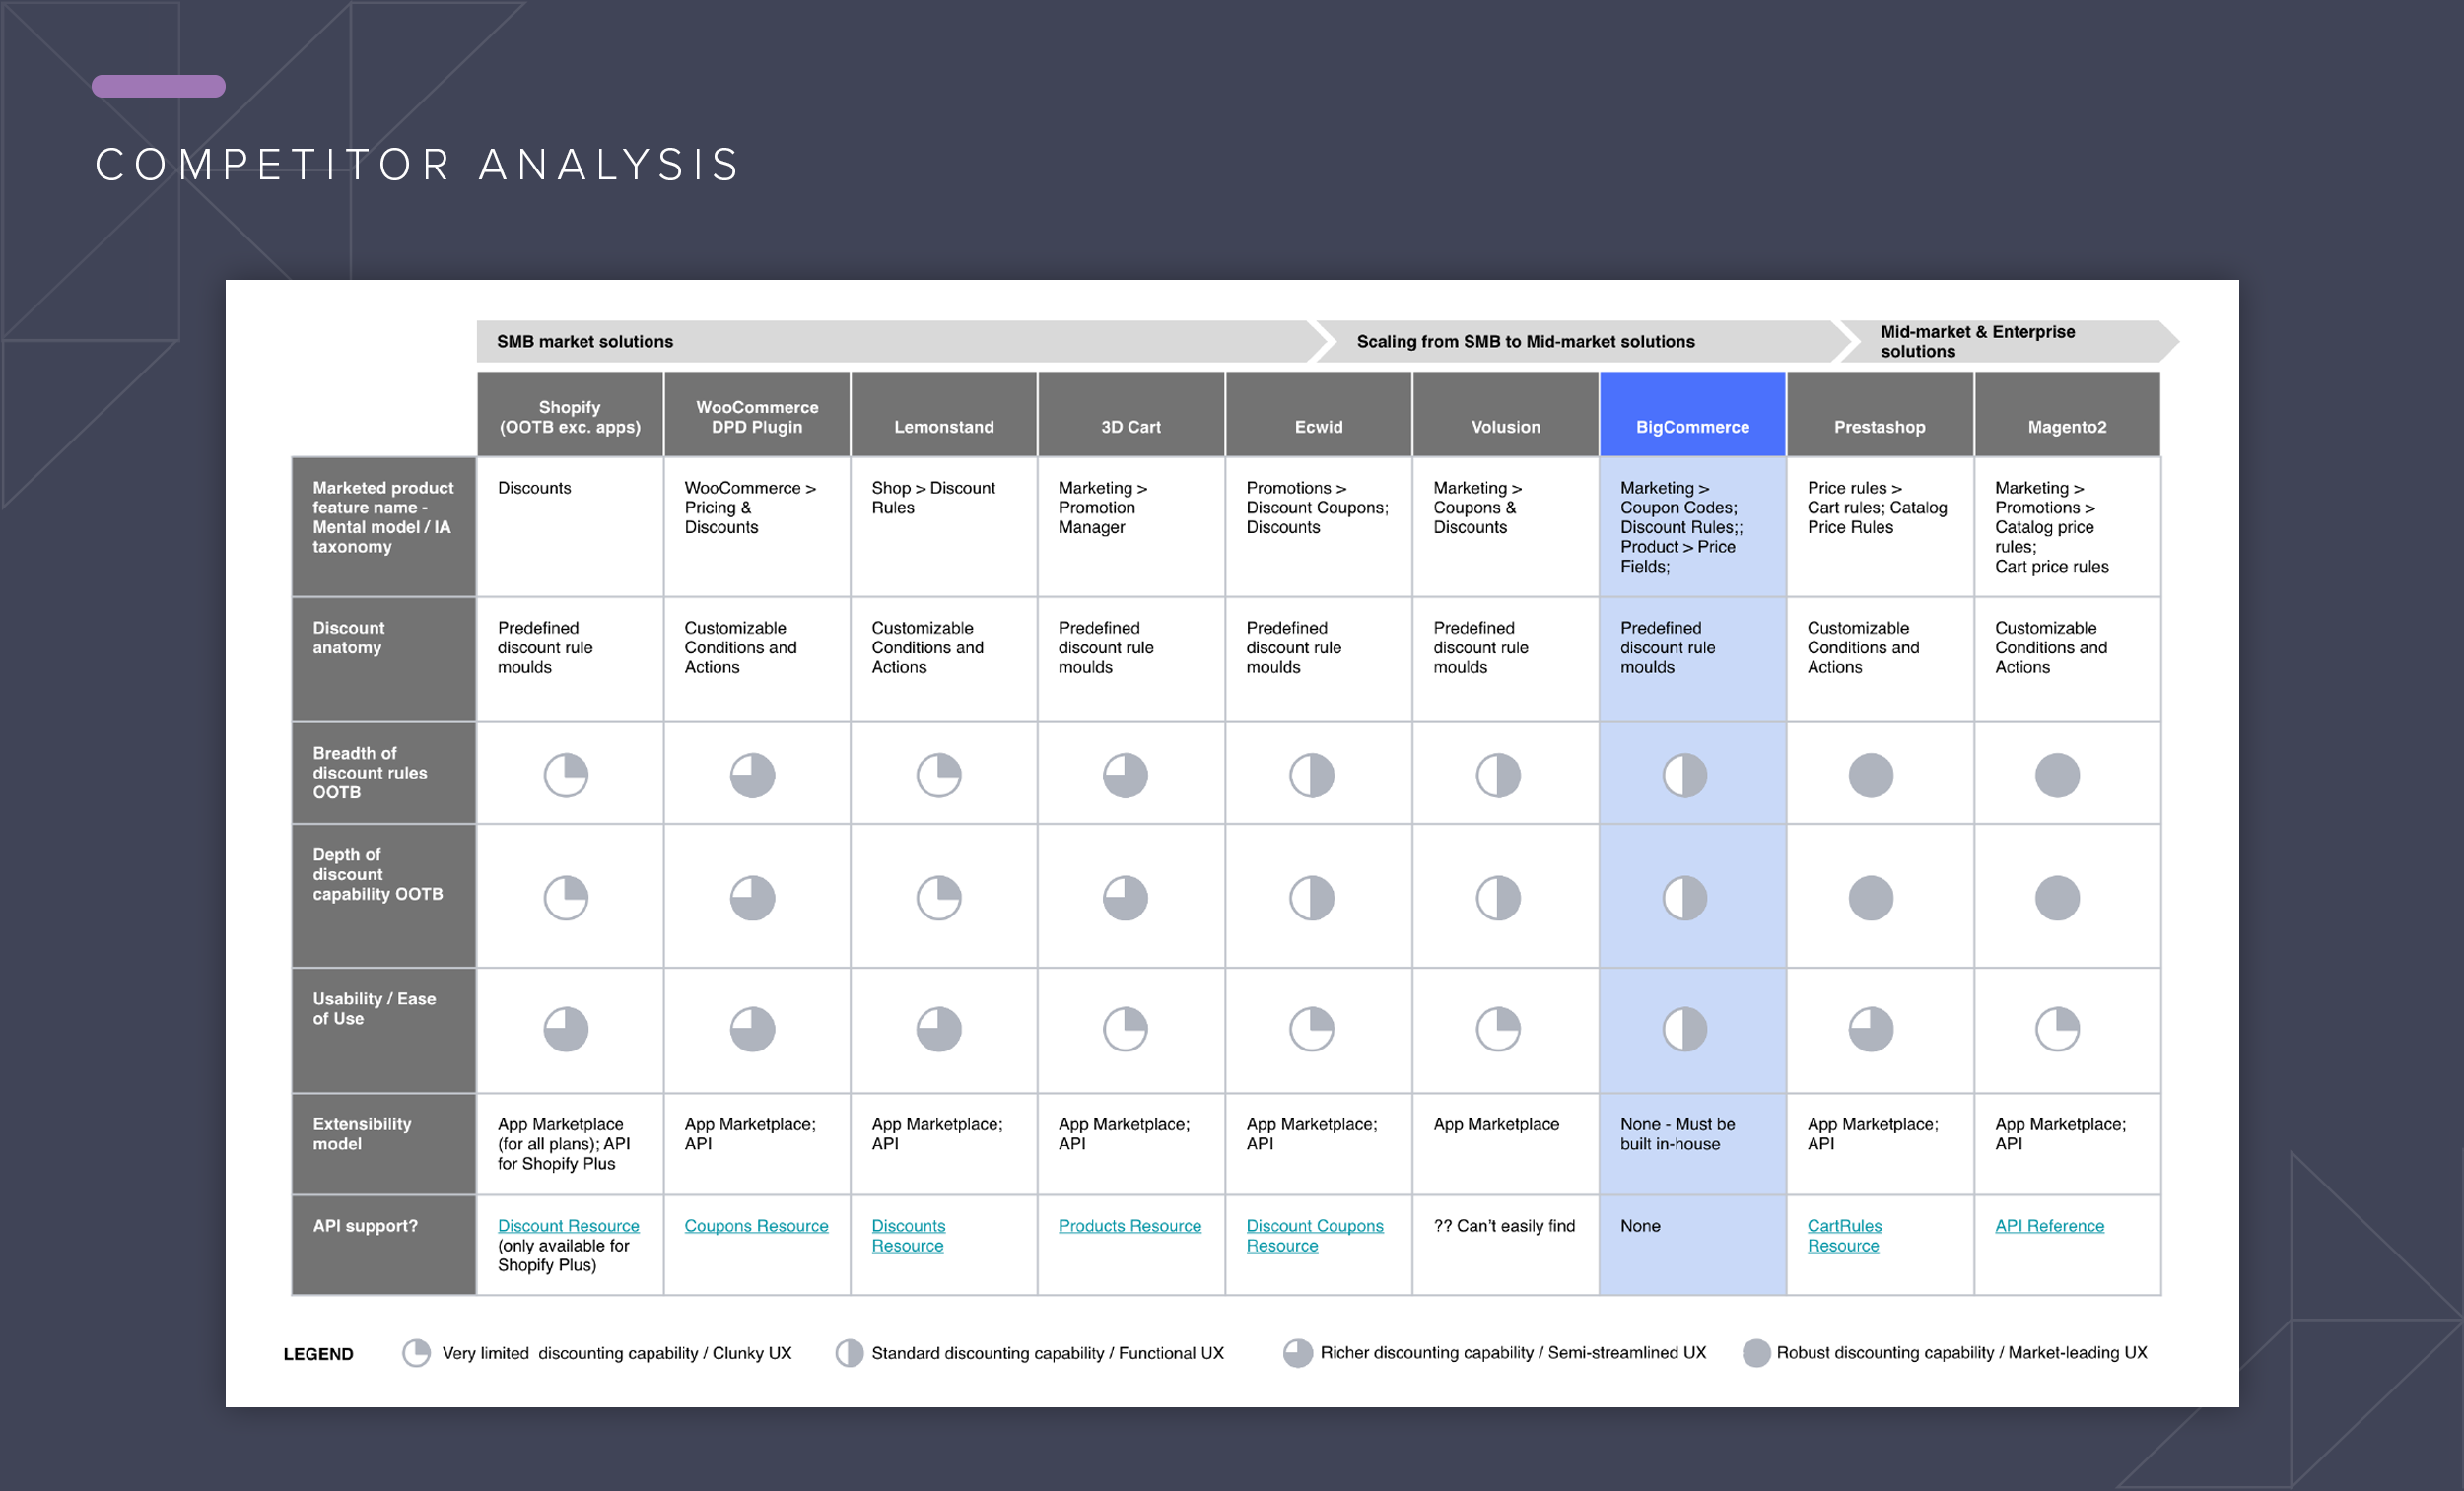The image size is (2464, 1491).
Task: Click WooCommerce's Depth of discount capability pie icon
Action: [752, 898]
